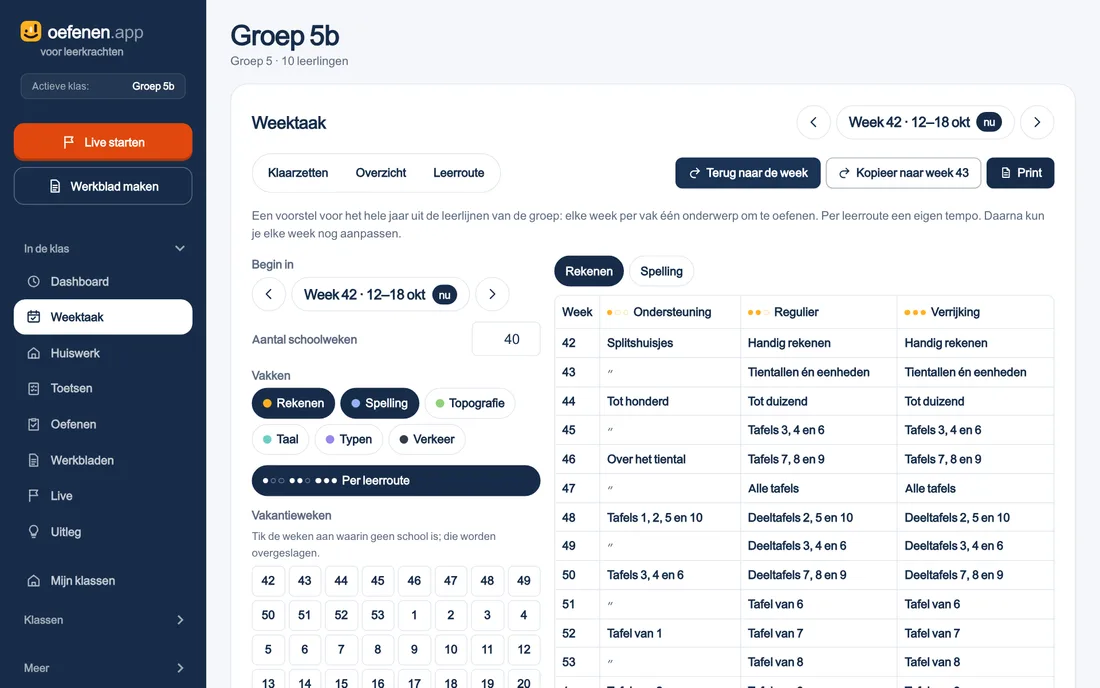
Task: Edit the Aantal schoolweken field
Action: pyautogui.click(x=507, y=339)
